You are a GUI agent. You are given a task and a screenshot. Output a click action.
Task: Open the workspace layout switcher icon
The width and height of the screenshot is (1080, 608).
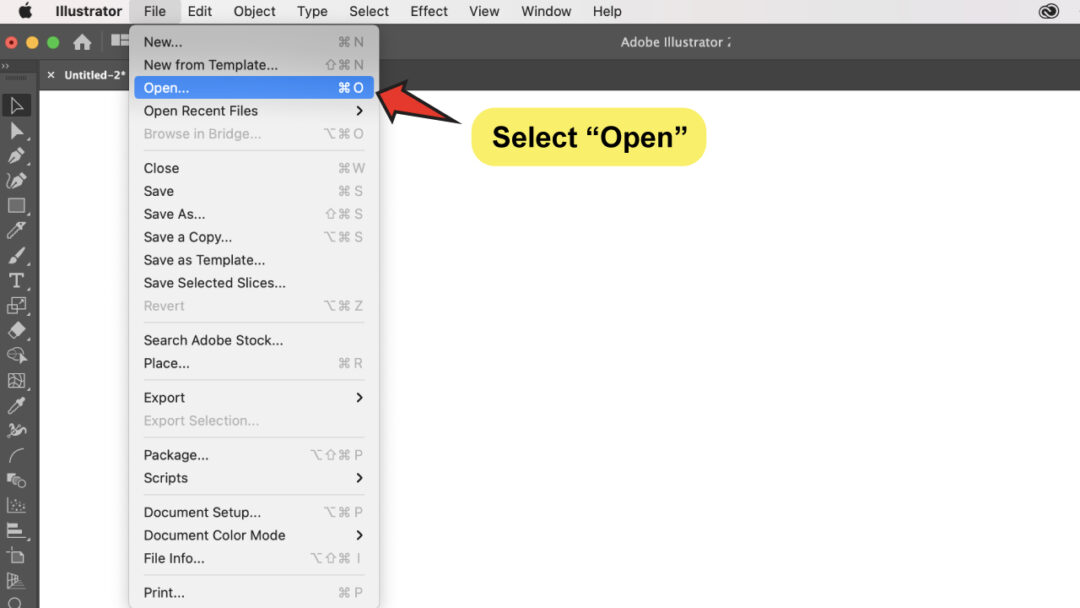click(119, 41)
